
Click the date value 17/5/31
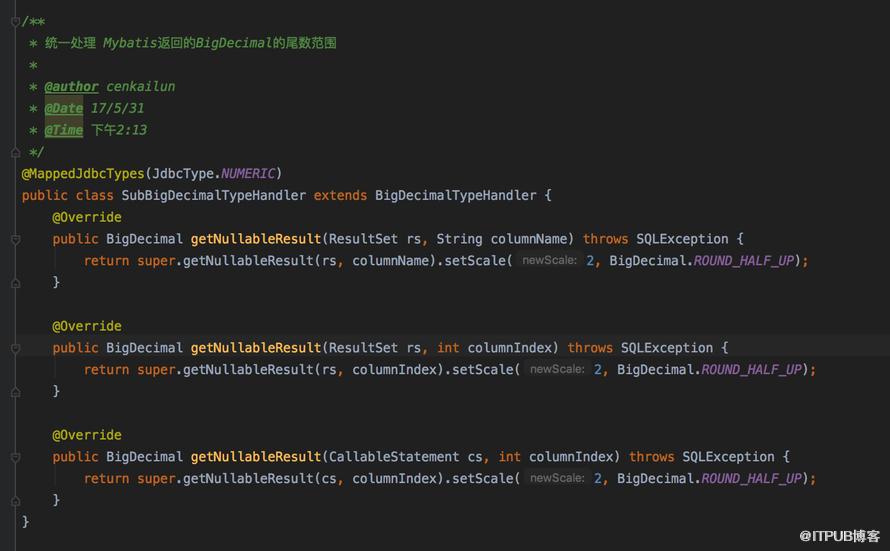117,108
